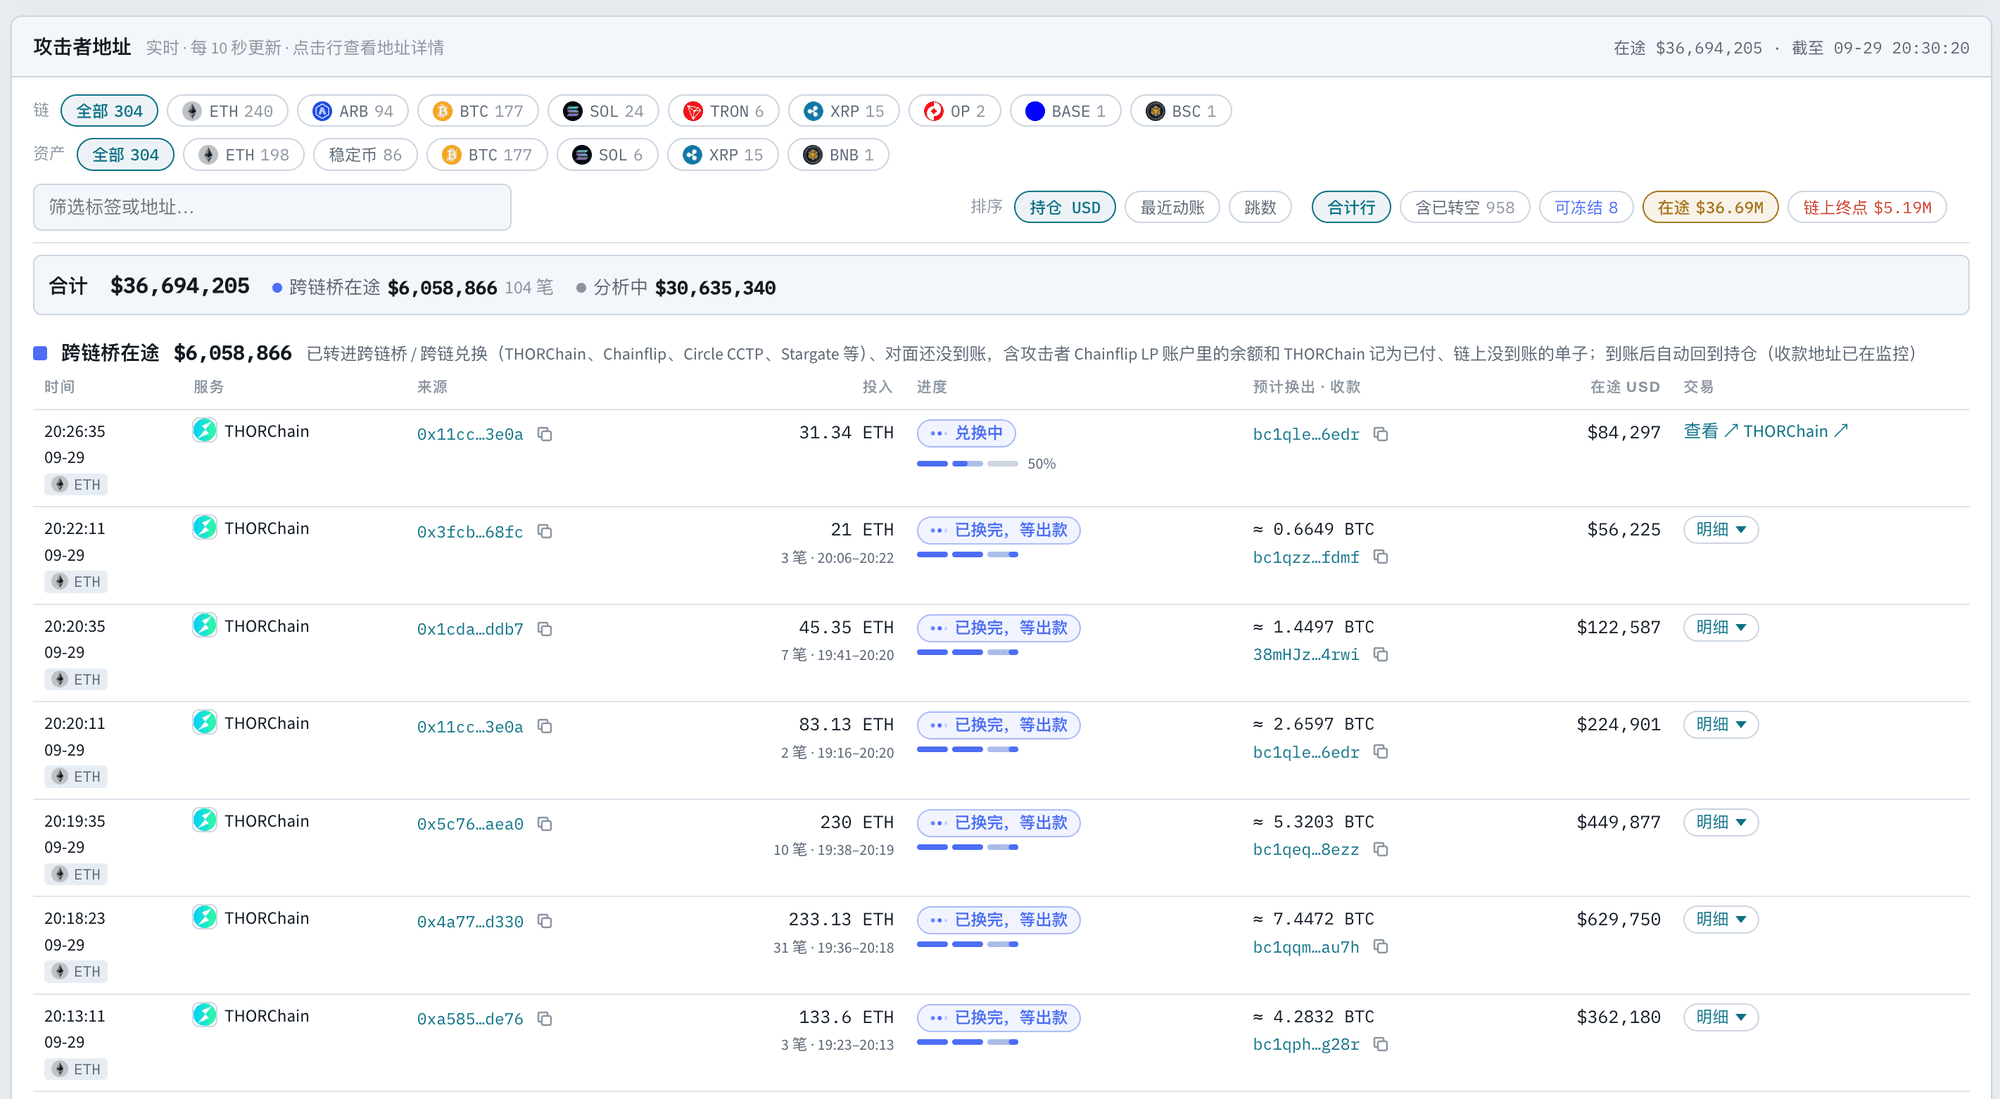Filter asset by ETH 198
The width and height of the screenshot is (2000, 1099).
244,155
